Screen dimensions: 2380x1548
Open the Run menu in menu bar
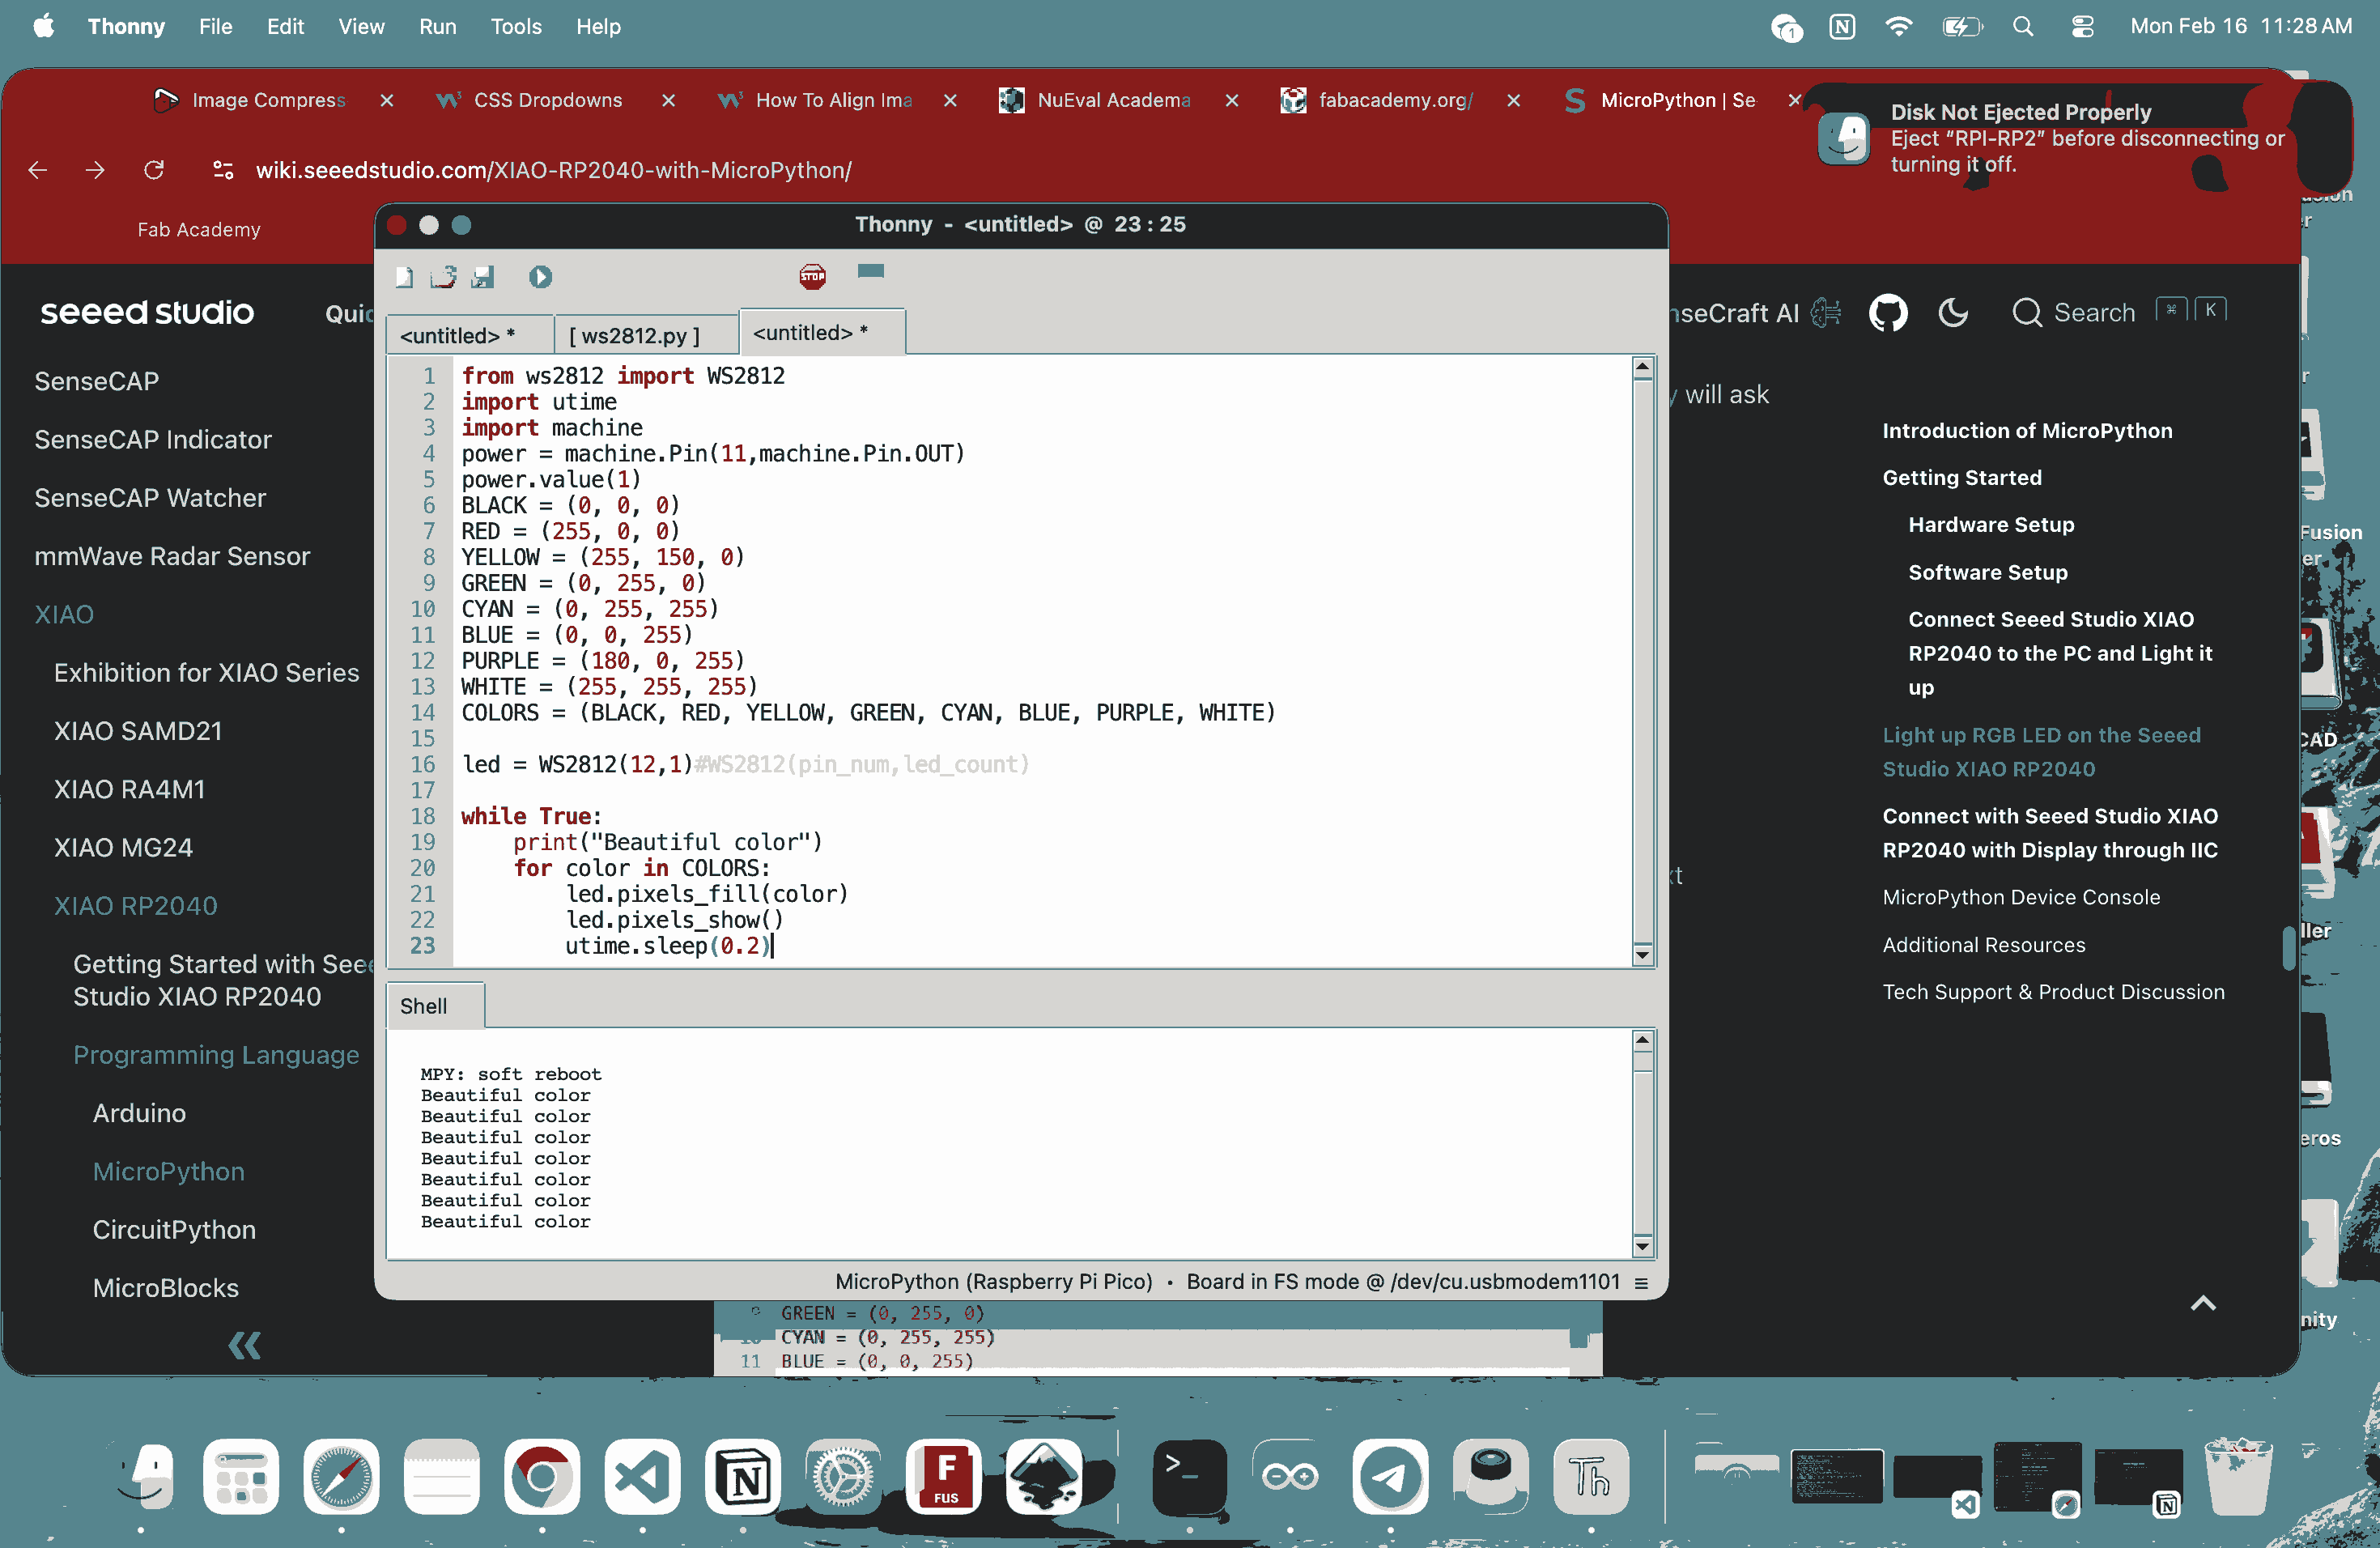(x=437, y=27)
